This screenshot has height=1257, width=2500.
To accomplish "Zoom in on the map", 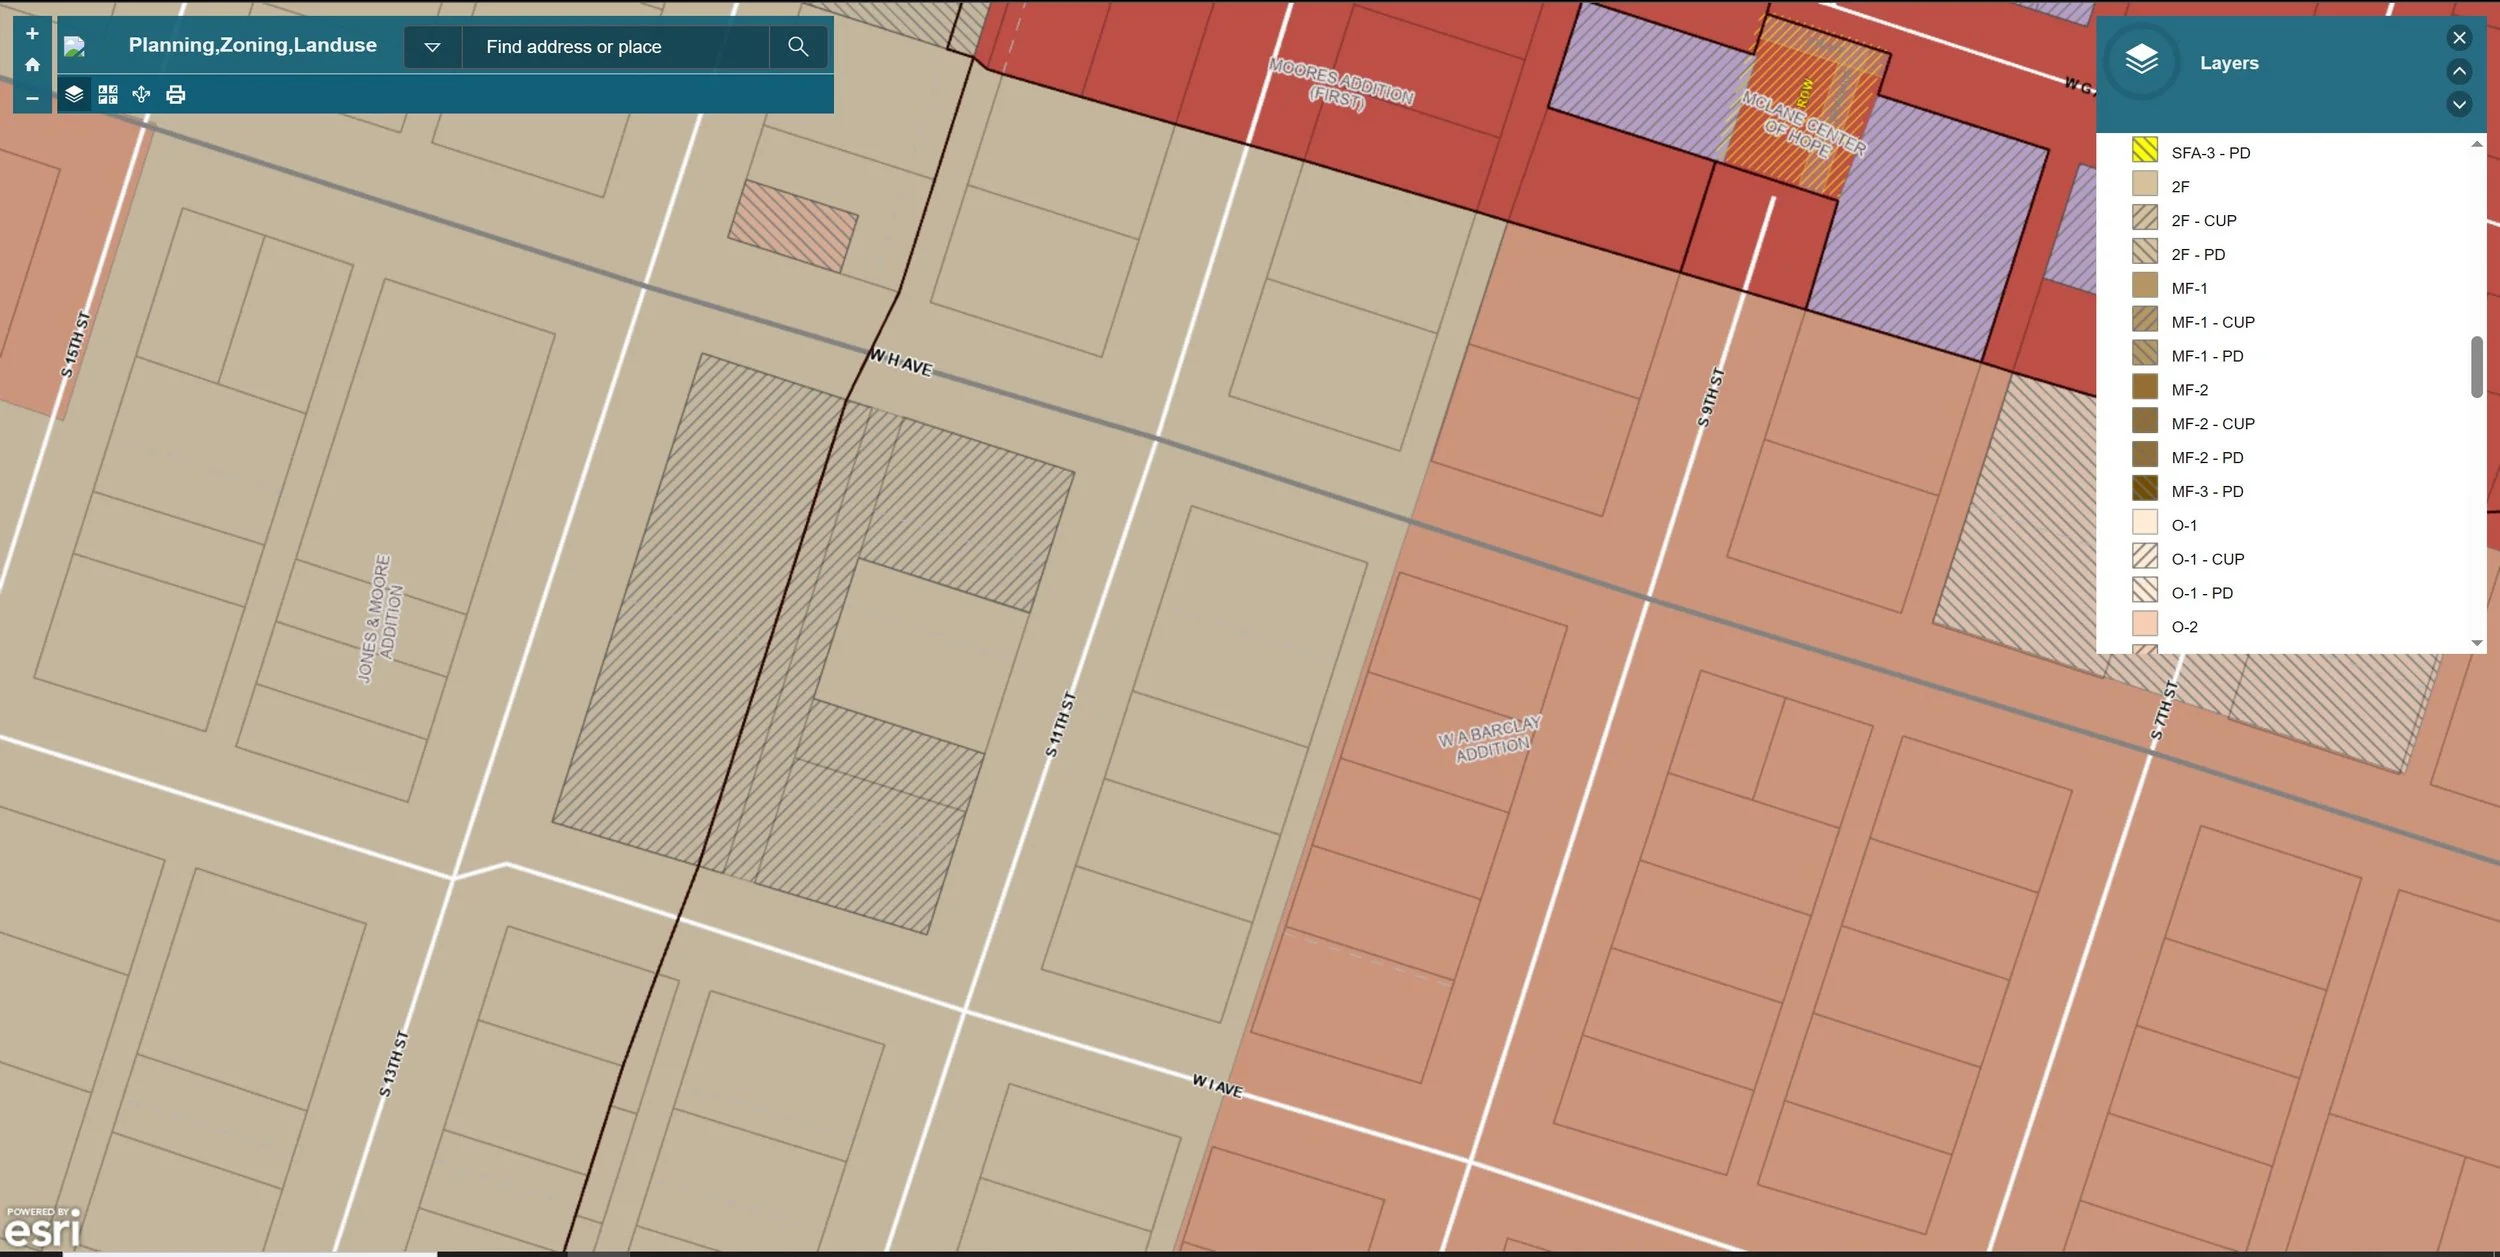I will pos(32,33).
